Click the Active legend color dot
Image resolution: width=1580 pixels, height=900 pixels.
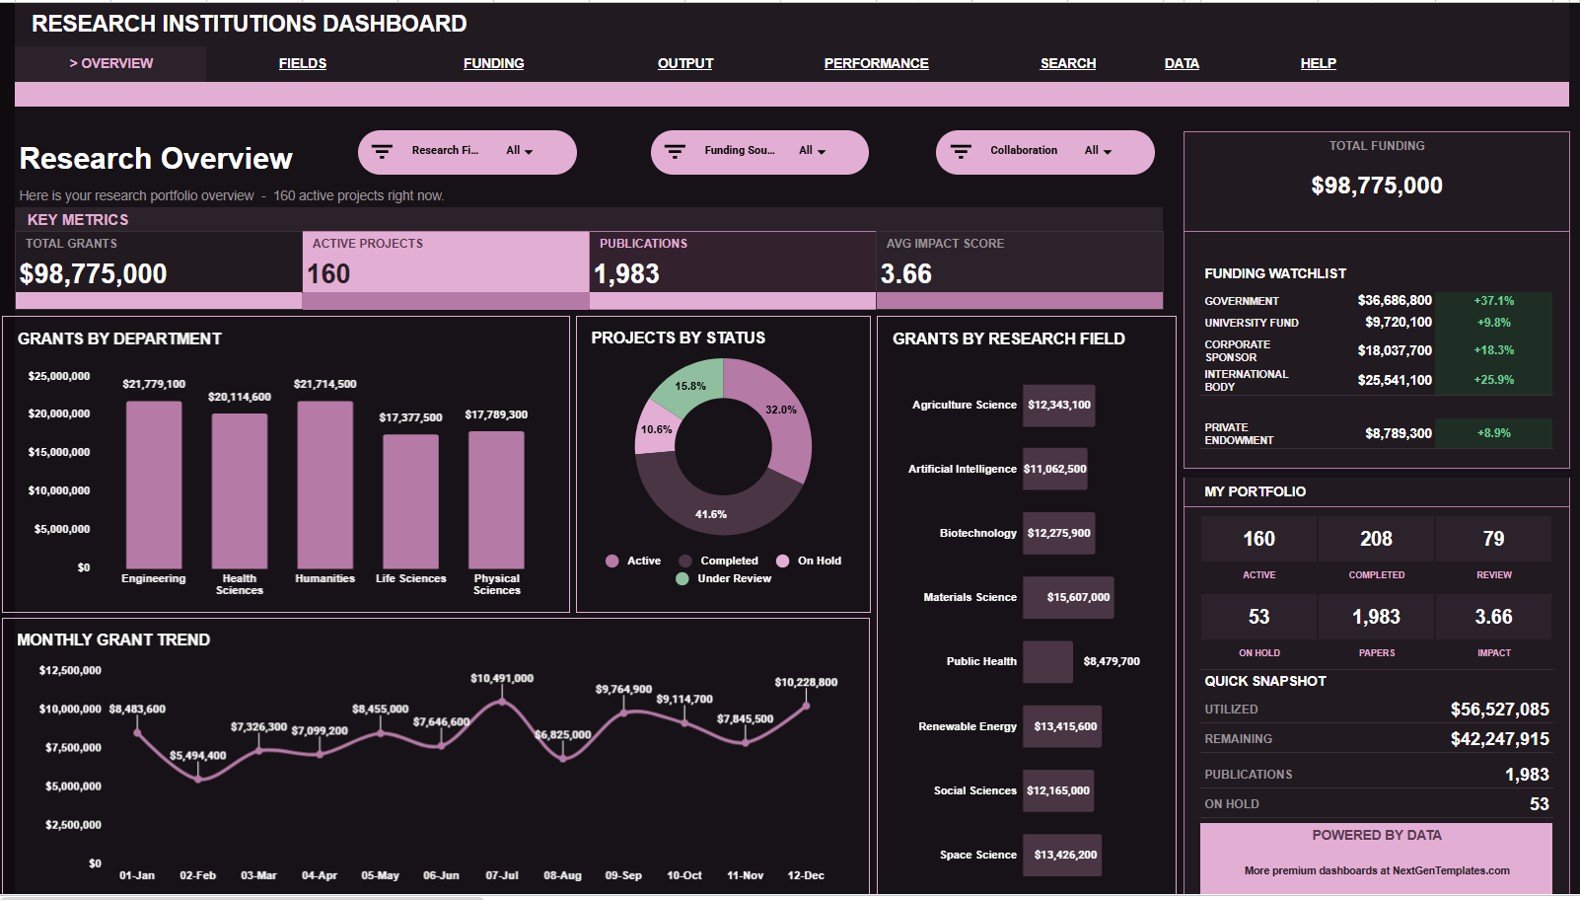(x=612, y=561)
